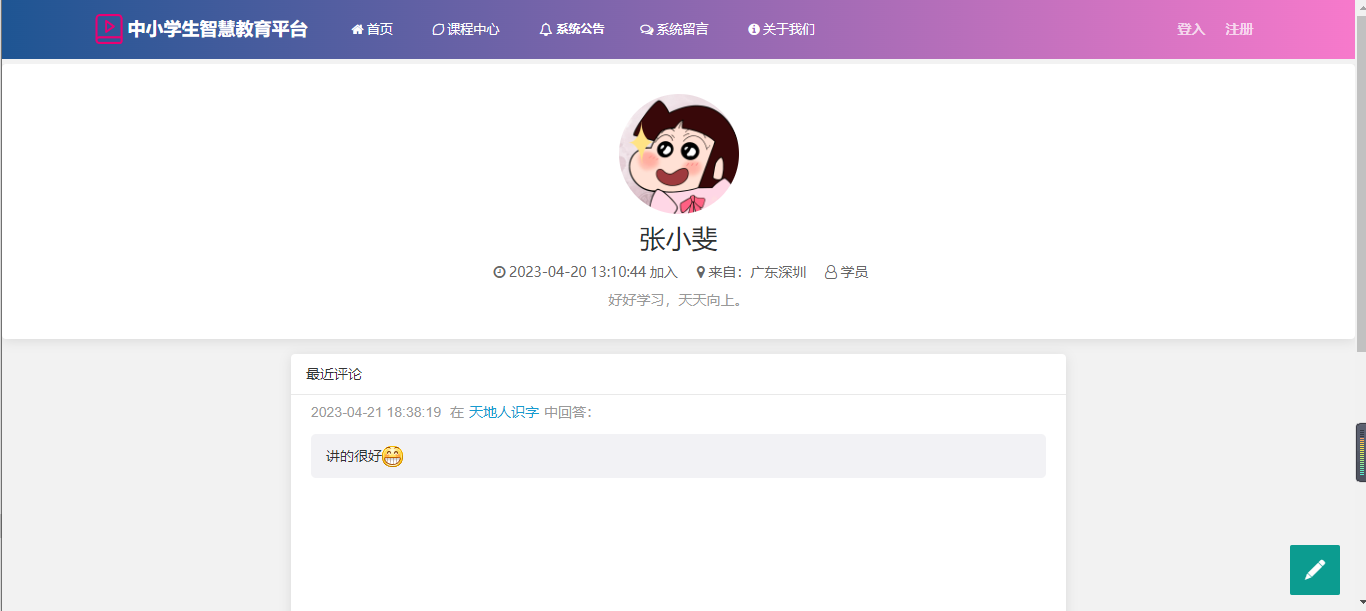
Task: Click the platform logo play icon
Action: click(109, 29)
